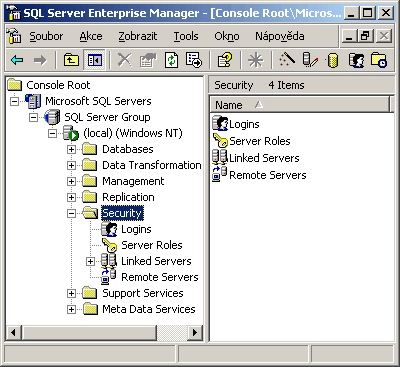Click the Up one level folder icon
This screenshot has height=367, width=400.
71,60
